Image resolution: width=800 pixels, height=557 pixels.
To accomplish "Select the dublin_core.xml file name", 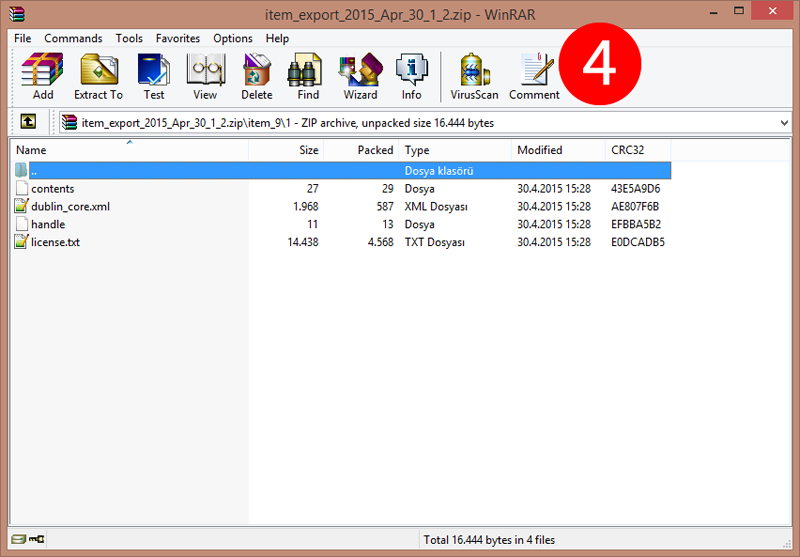I will (x=70, y=207).
